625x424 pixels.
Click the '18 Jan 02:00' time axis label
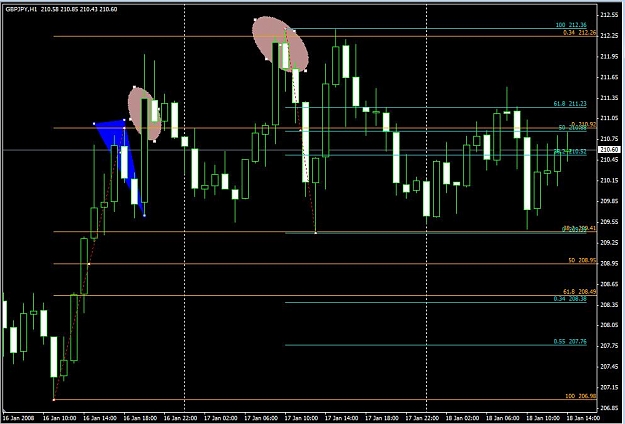463,418
